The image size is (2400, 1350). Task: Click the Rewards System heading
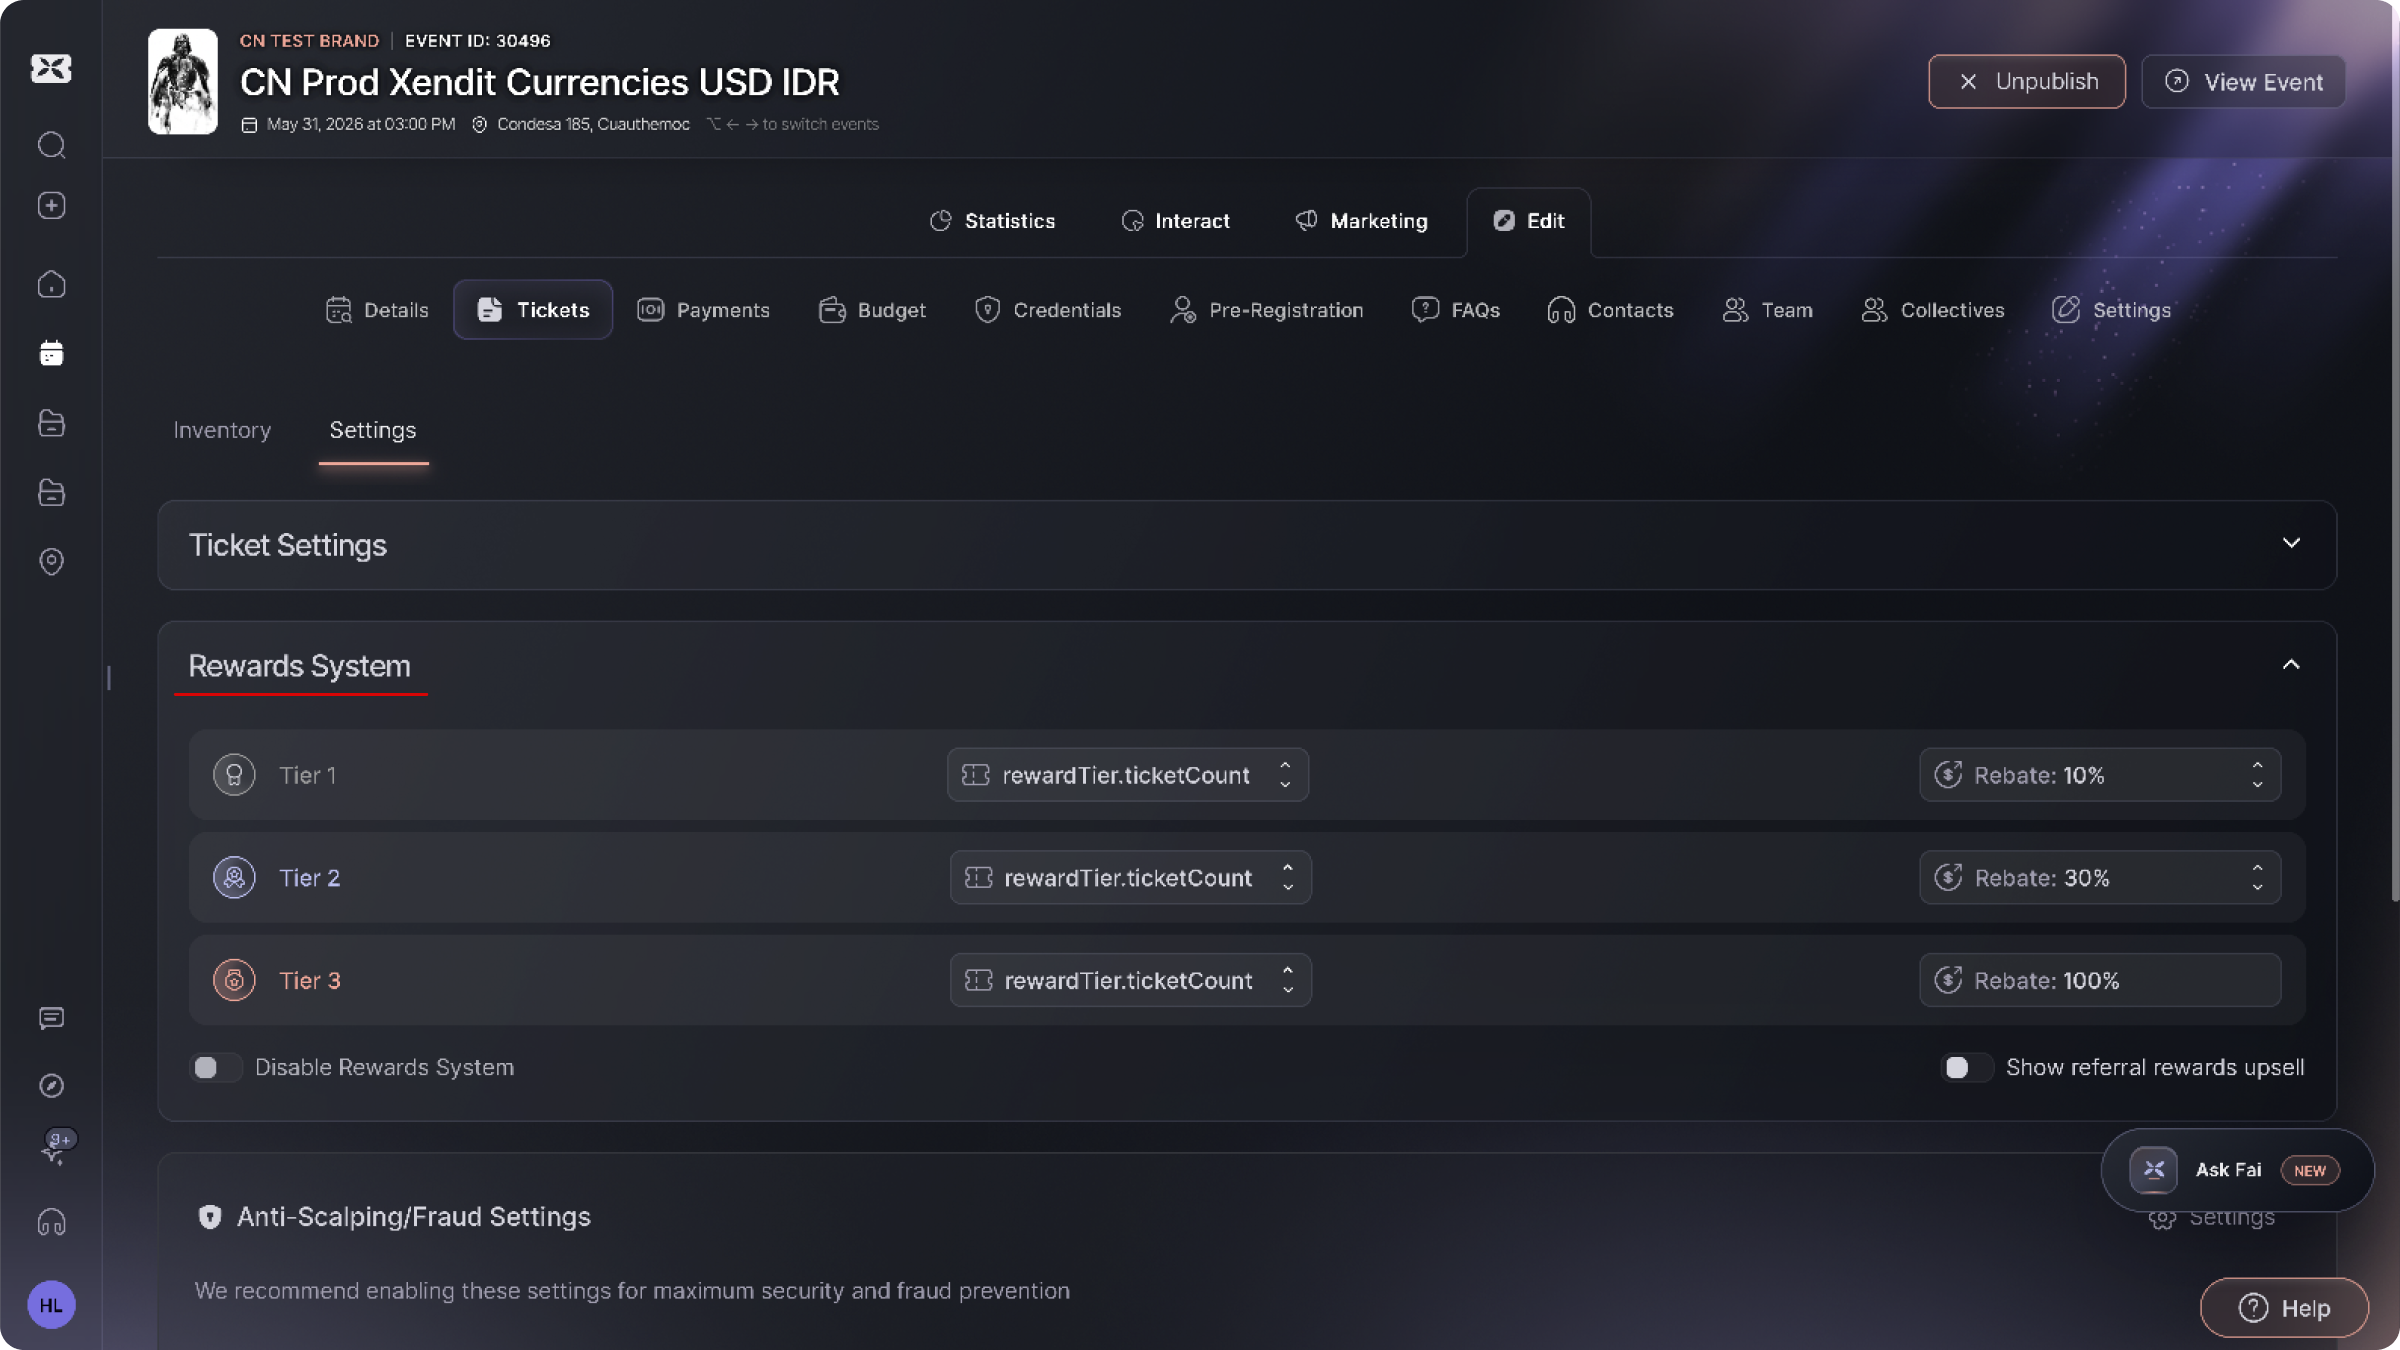tap(300, 666)
